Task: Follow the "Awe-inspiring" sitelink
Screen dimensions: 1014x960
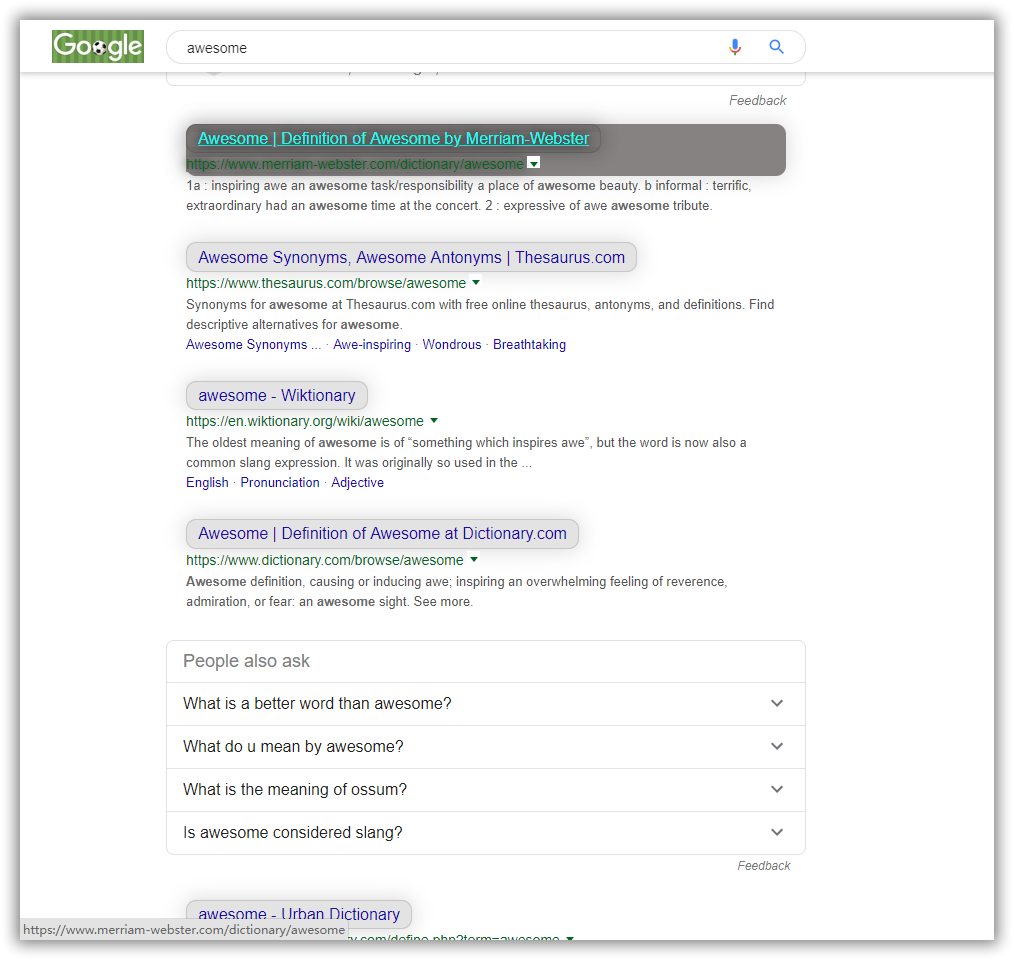Action: tap(372, 345)
